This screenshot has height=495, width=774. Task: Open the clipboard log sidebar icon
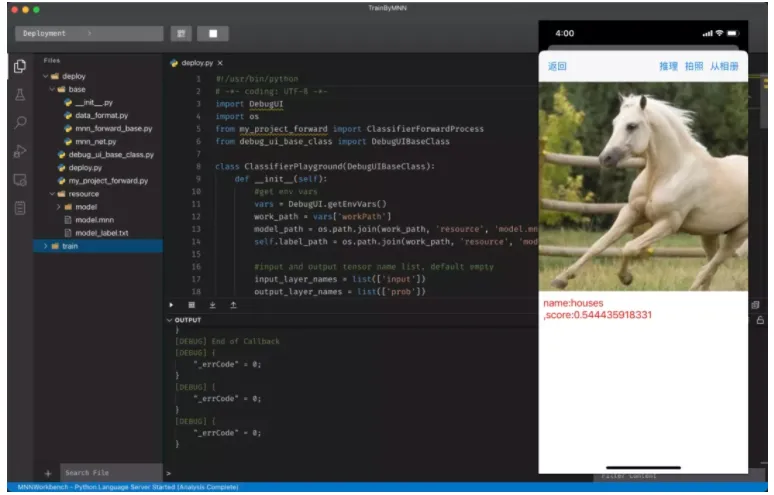tap(20, 208)
